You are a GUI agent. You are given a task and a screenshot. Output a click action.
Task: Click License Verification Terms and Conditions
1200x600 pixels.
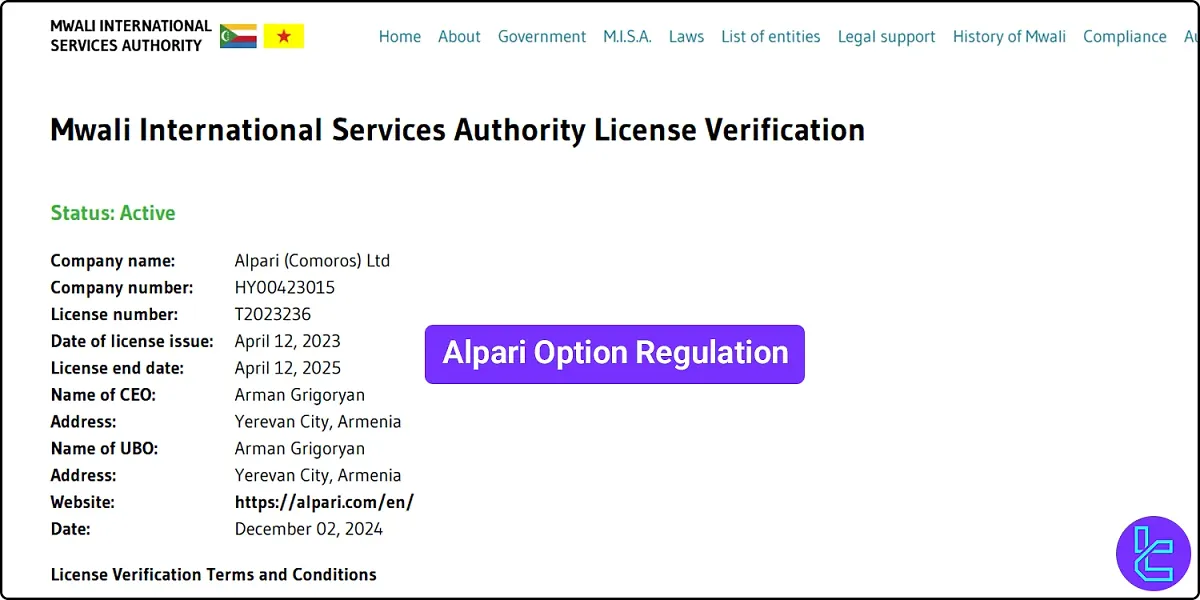click(213, 575)
